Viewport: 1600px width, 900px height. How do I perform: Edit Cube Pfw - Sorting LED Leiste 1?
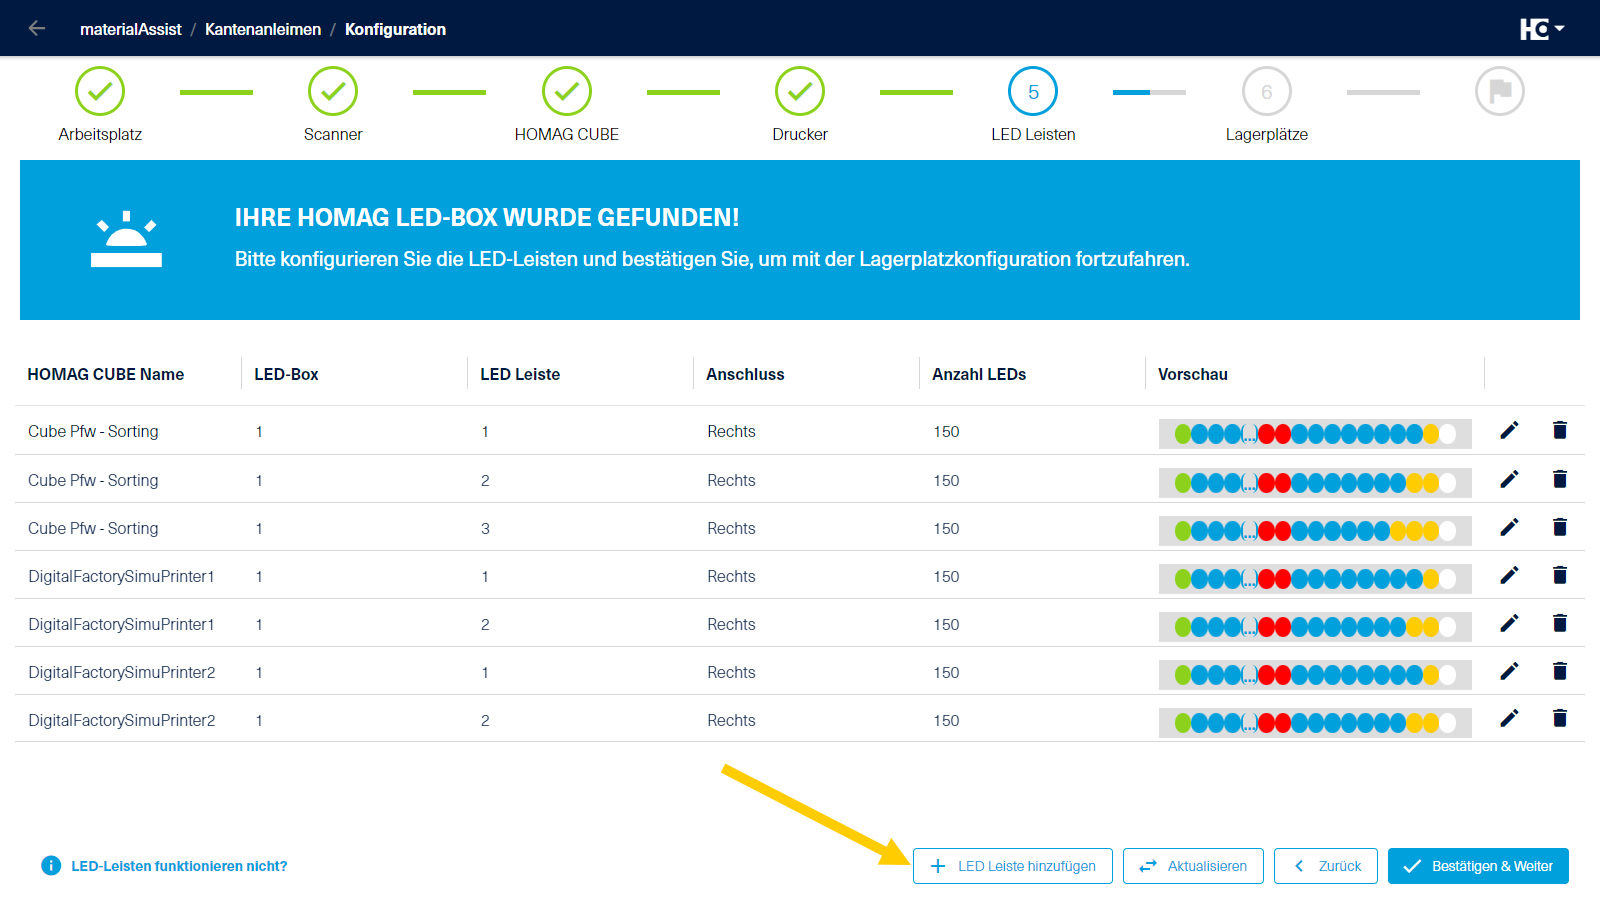pos(1509,430)
